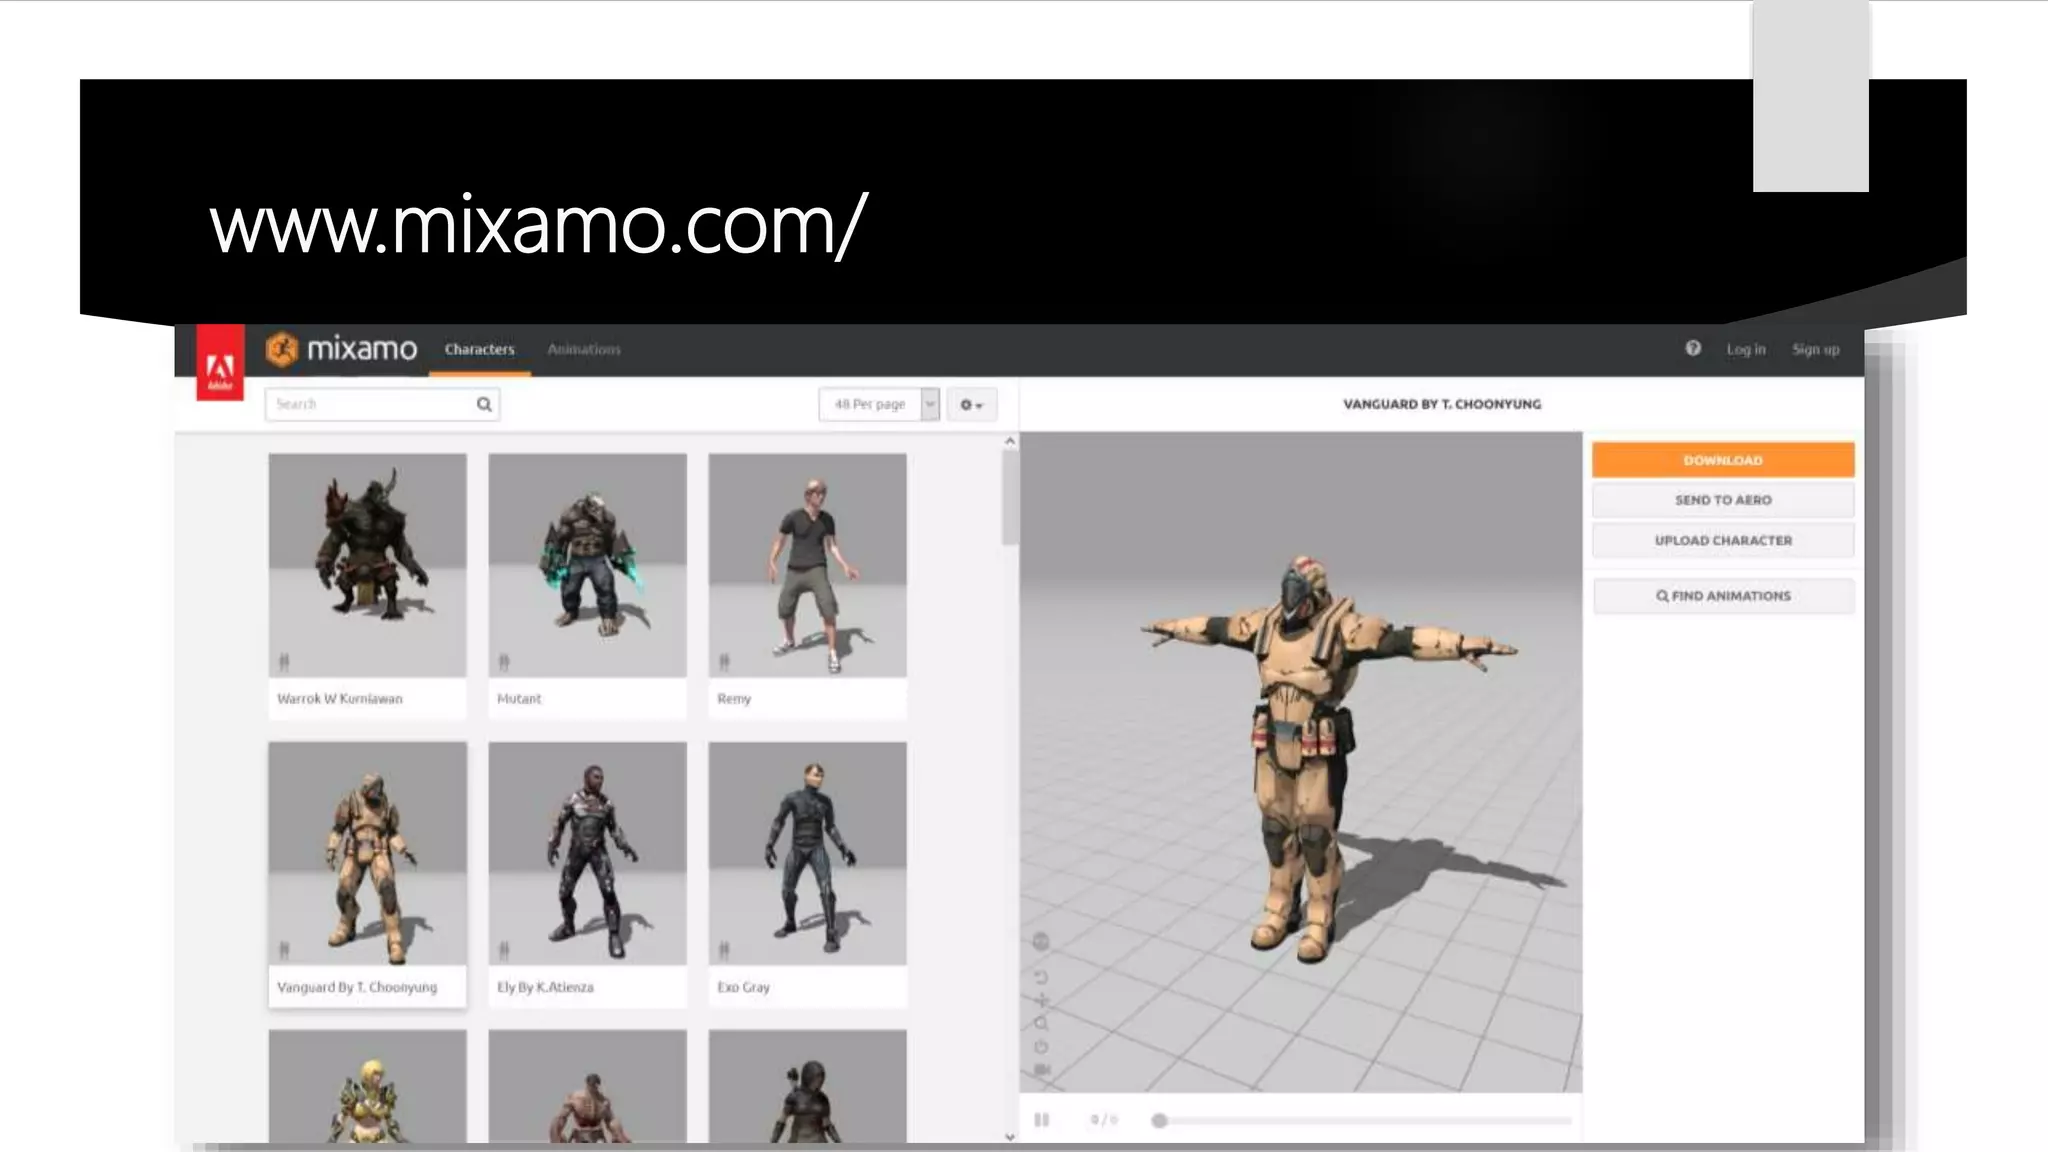Viewport: 2048px width, 1152px height.
Task: Switch to the Animations tab
Action: pyautogui.click(x=584, y=349)
